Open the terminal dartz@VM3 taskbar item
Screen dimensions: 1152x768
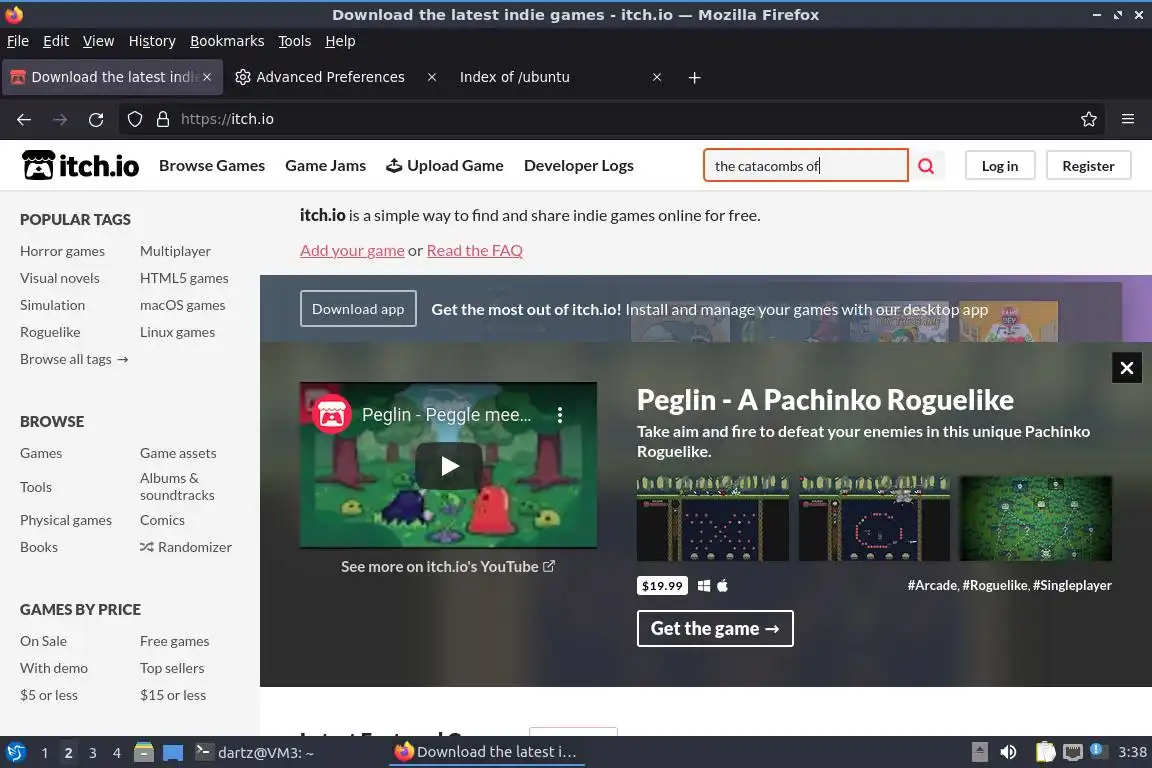click(x=255, y=752)
